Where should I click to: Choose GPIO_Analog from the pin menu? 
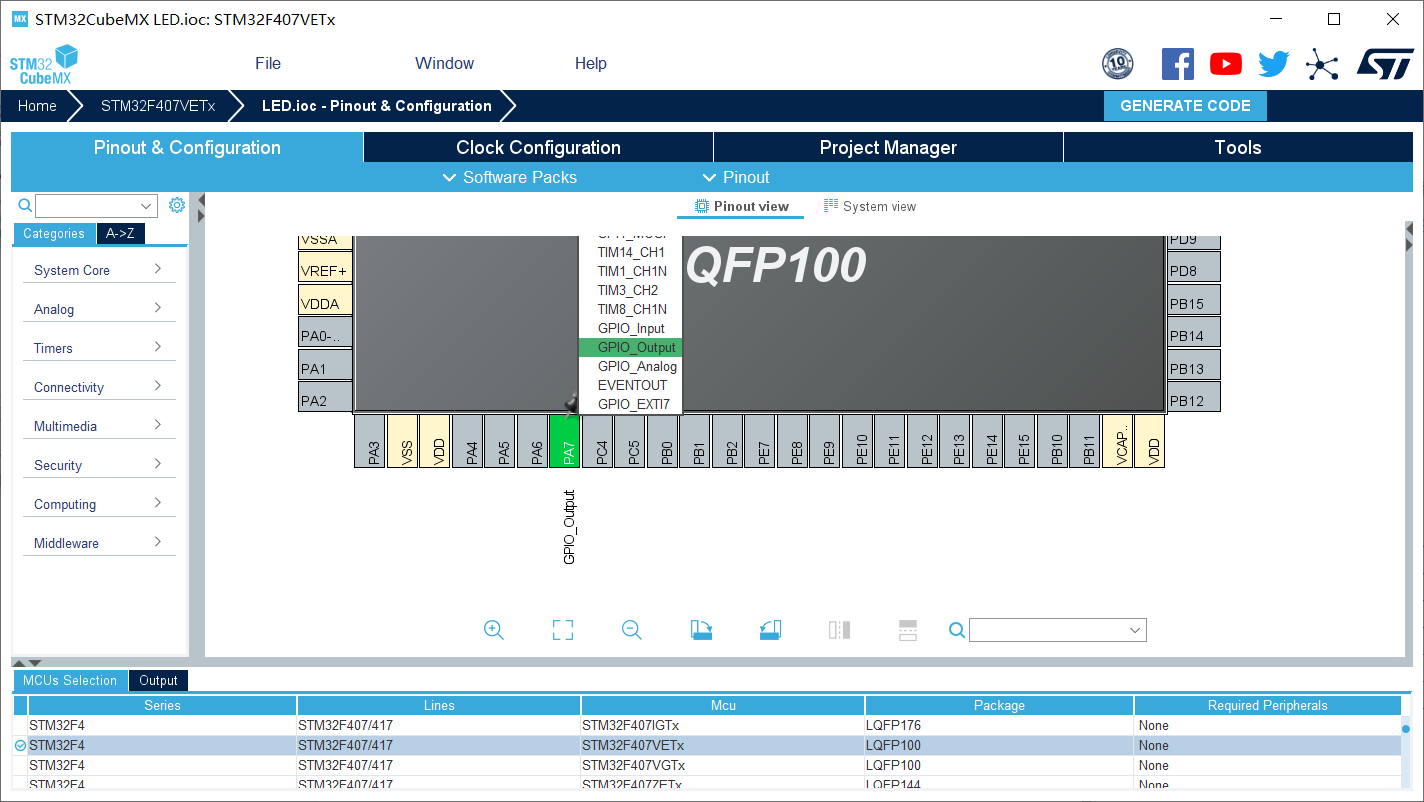[x=631, y=366]
